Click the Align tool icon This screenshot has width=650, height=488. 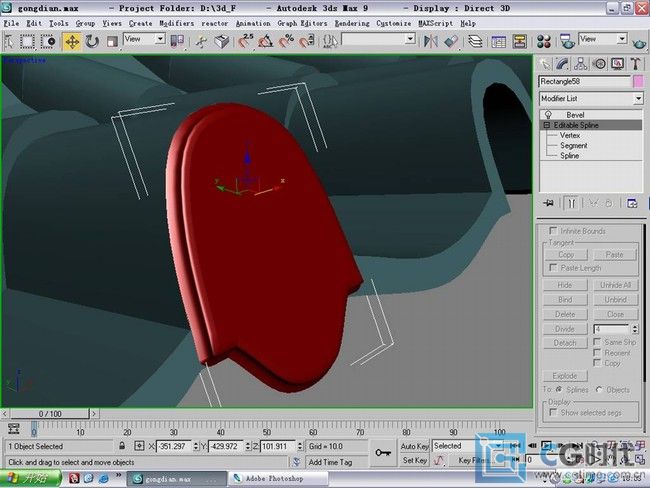point(451,41)
